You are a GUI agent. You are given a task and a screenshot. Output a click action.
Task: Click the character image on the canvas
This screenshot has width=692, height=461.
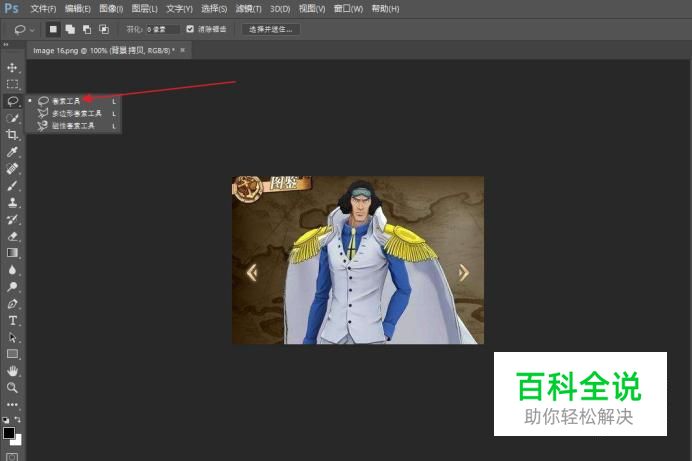point(358,260)
